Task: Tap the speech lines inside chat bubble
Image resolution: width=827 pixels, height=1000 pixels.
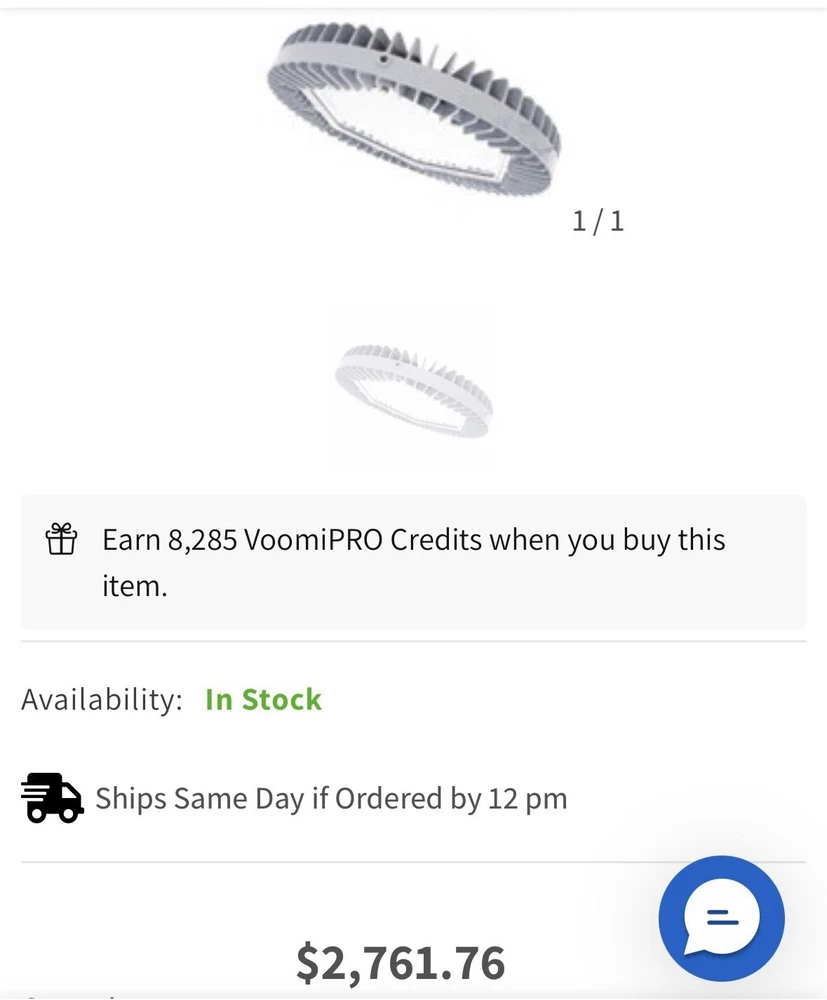Action: click(721, 915)
